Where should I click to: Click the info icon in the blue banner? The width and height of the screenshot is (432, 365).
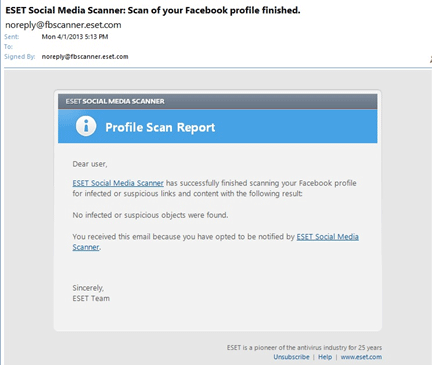tap(86, 126)
